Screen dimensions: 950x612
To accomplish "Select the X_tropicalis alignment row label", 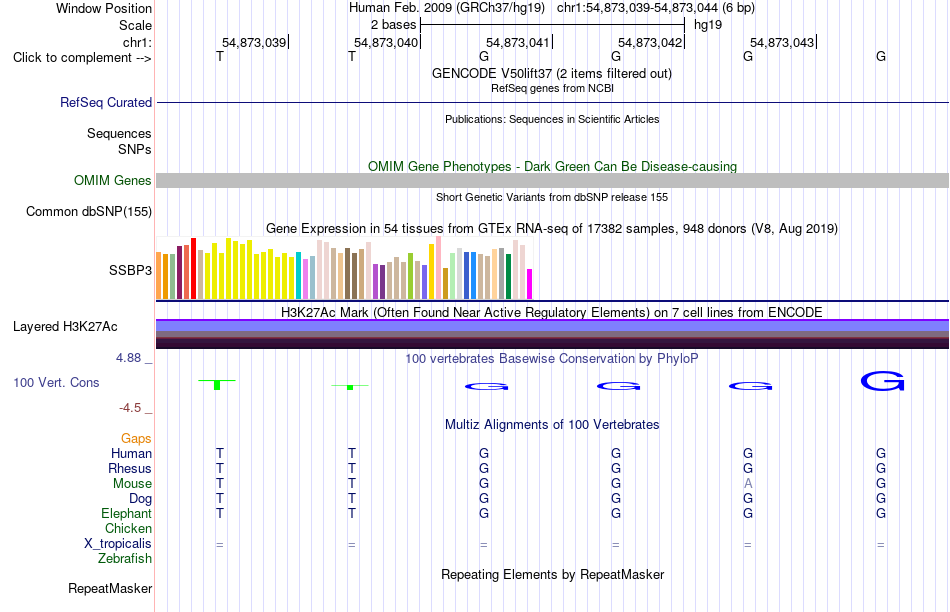I will (118, 544).
